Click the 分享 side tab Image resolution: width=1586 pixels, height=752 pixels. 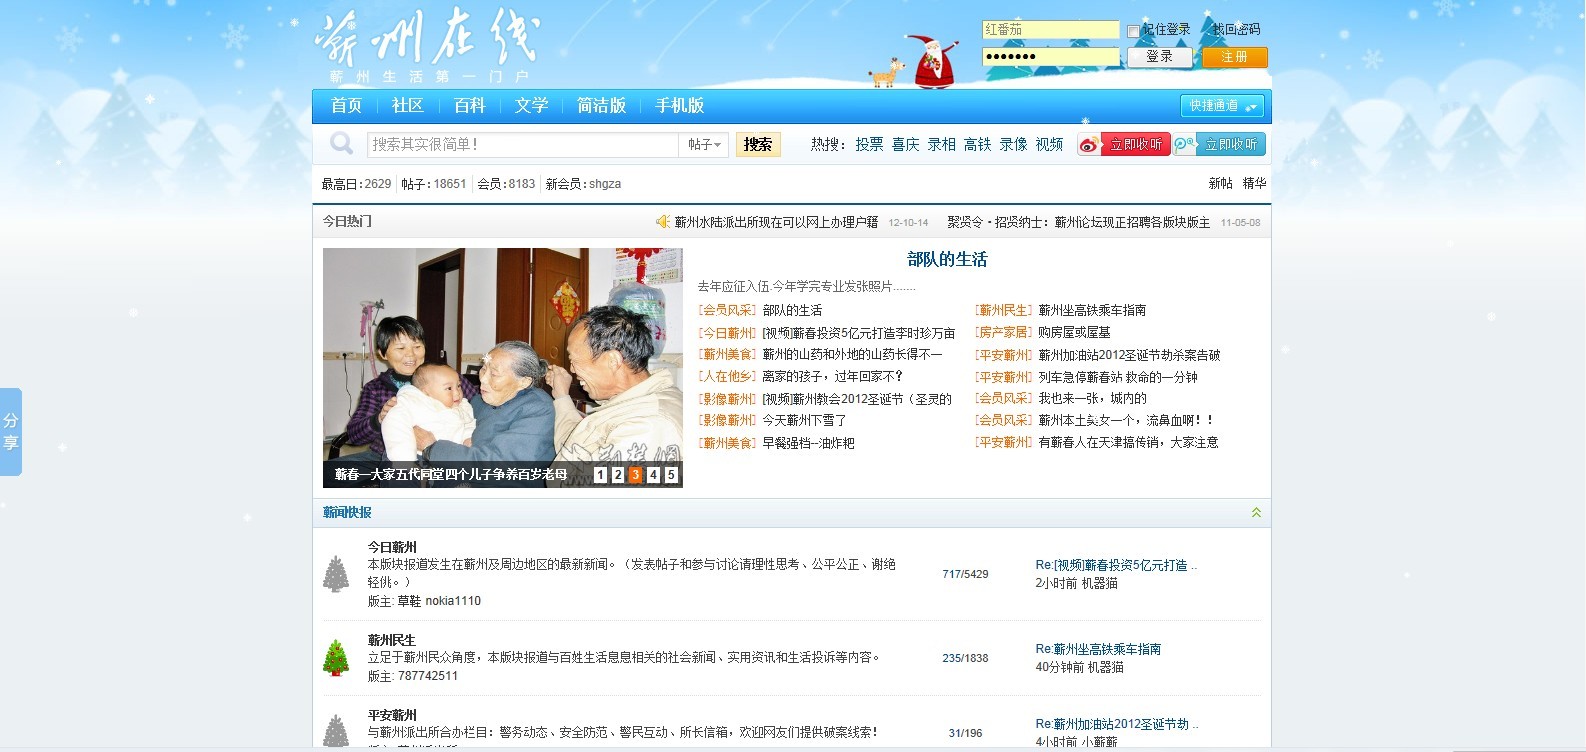click(10, 432)
